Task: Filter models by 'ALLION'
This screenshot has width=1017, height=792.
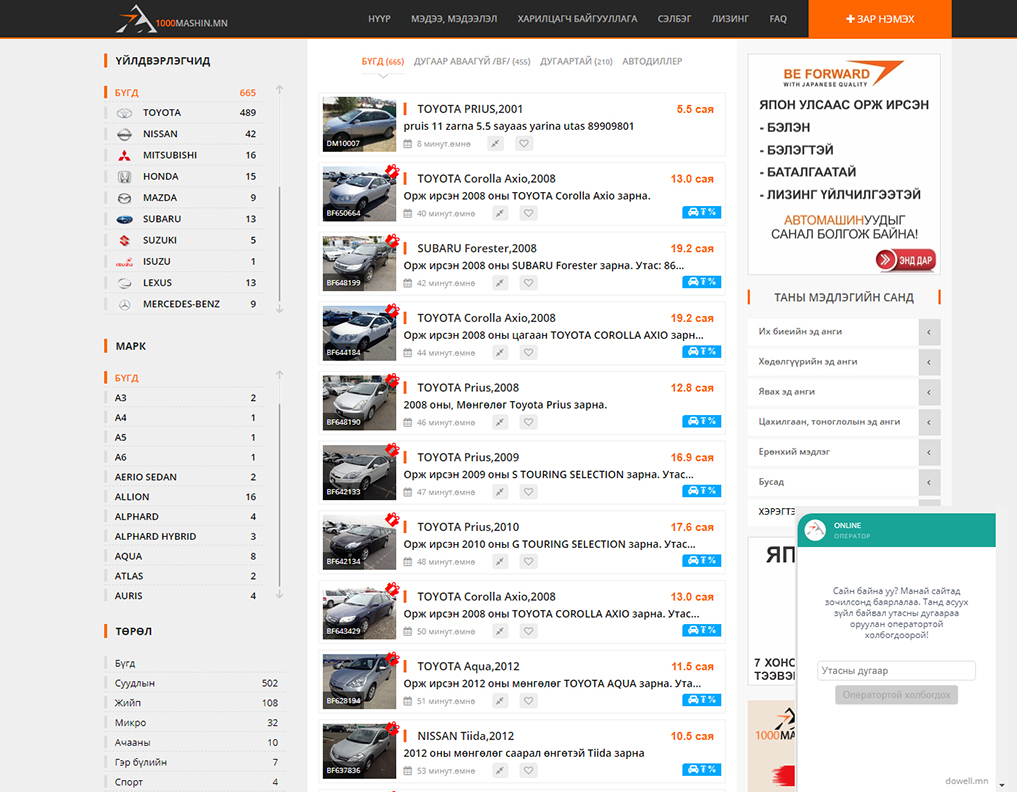Action: (132, 497)
